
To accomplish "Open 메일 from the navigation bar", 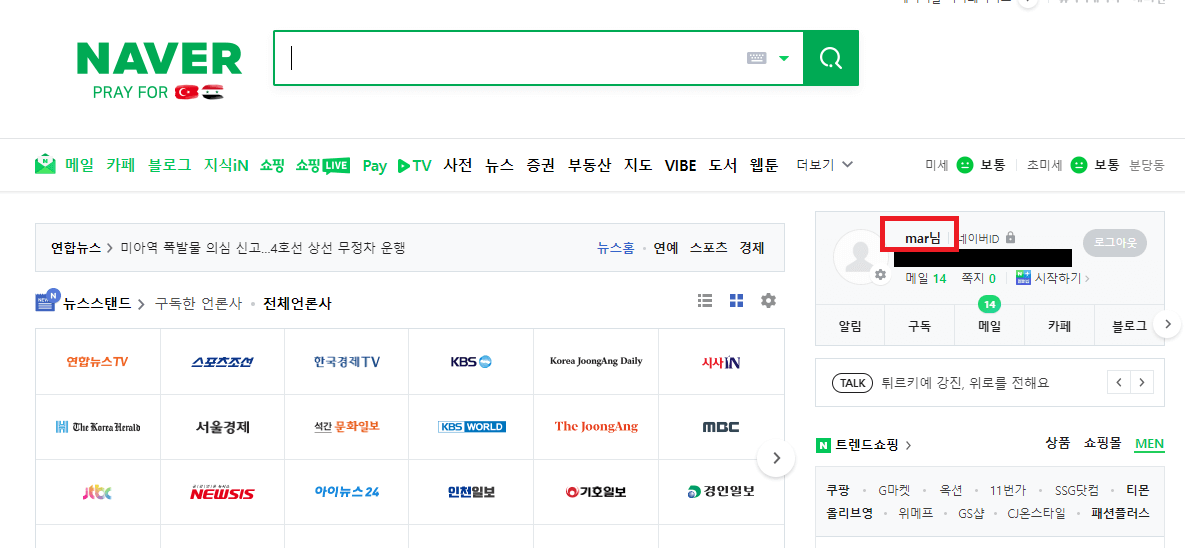I will click(x=79, y=165).
